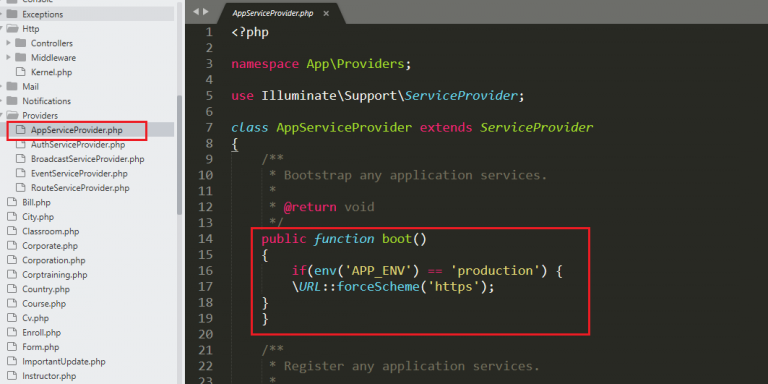The image size is (768, 384).
Task: Click the Bill.php file icon
Action: [x=12, y=202]
